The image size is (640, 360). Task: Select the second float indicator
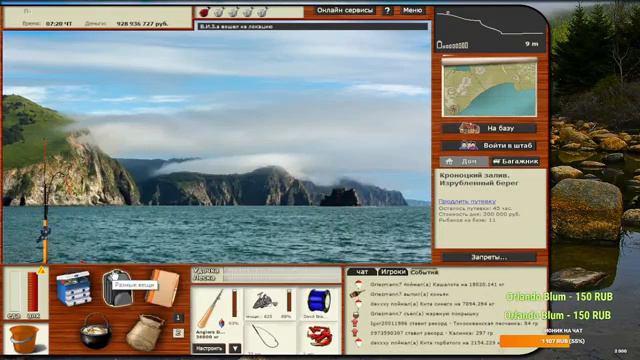(219, 12)
